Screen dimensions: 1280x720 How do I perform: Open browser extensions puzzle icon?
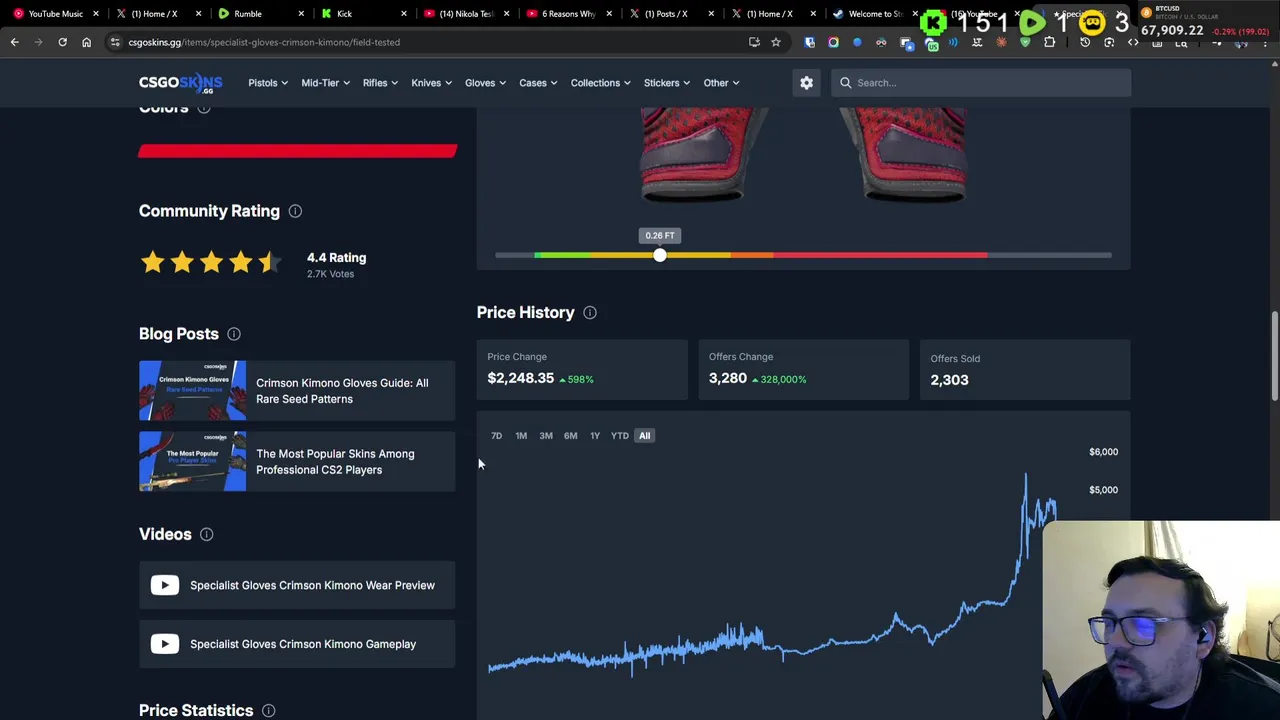(1049, 42)
